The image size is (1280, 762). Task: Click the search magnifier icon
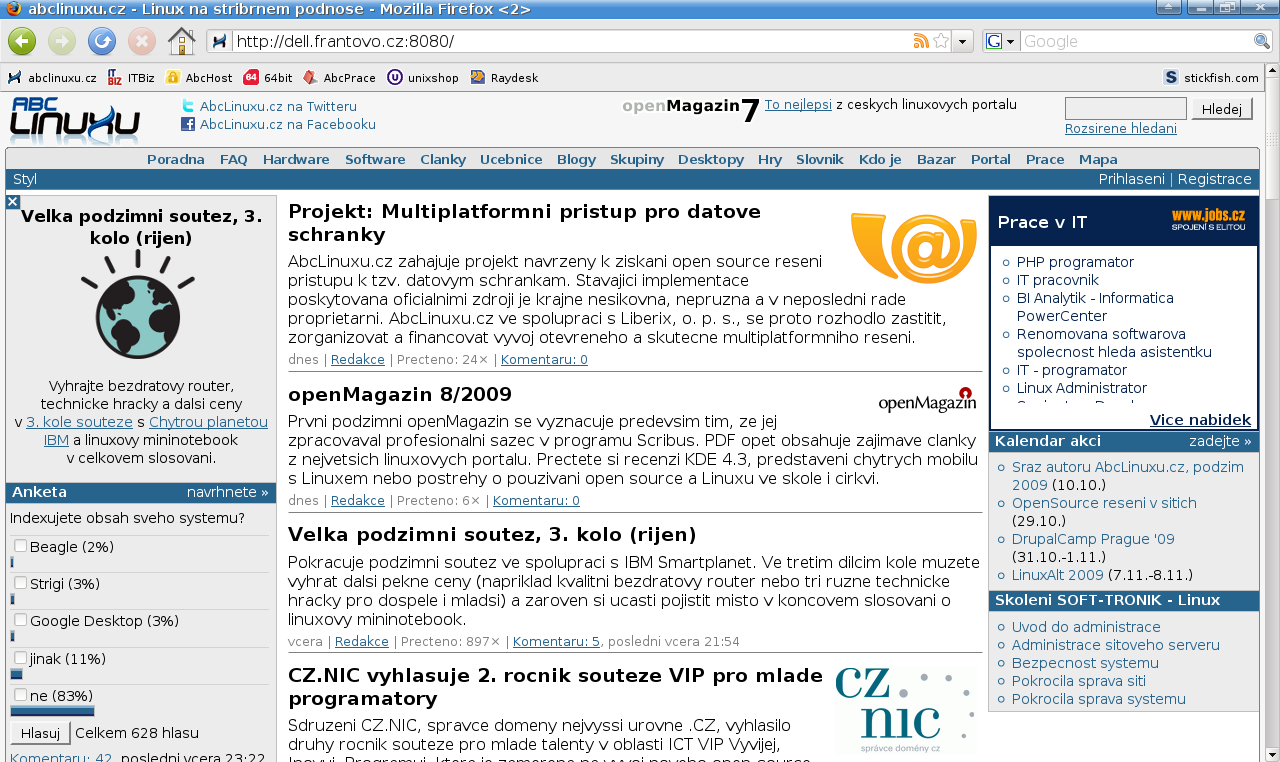coord(1262,41)
